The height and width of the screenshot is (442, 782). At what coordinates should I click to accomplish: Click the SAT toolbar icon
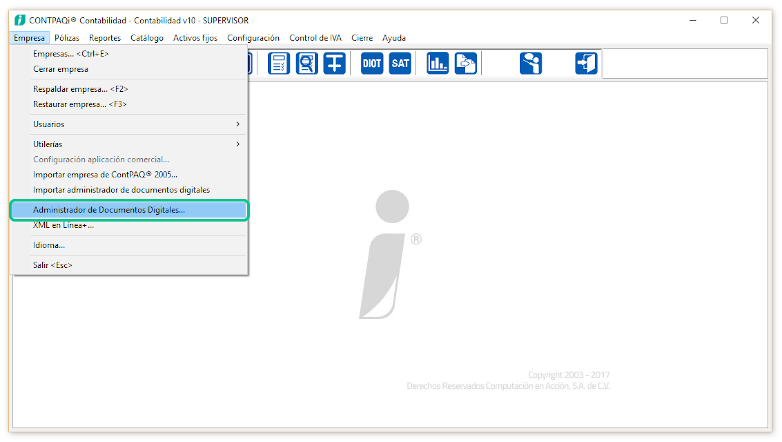401,63
